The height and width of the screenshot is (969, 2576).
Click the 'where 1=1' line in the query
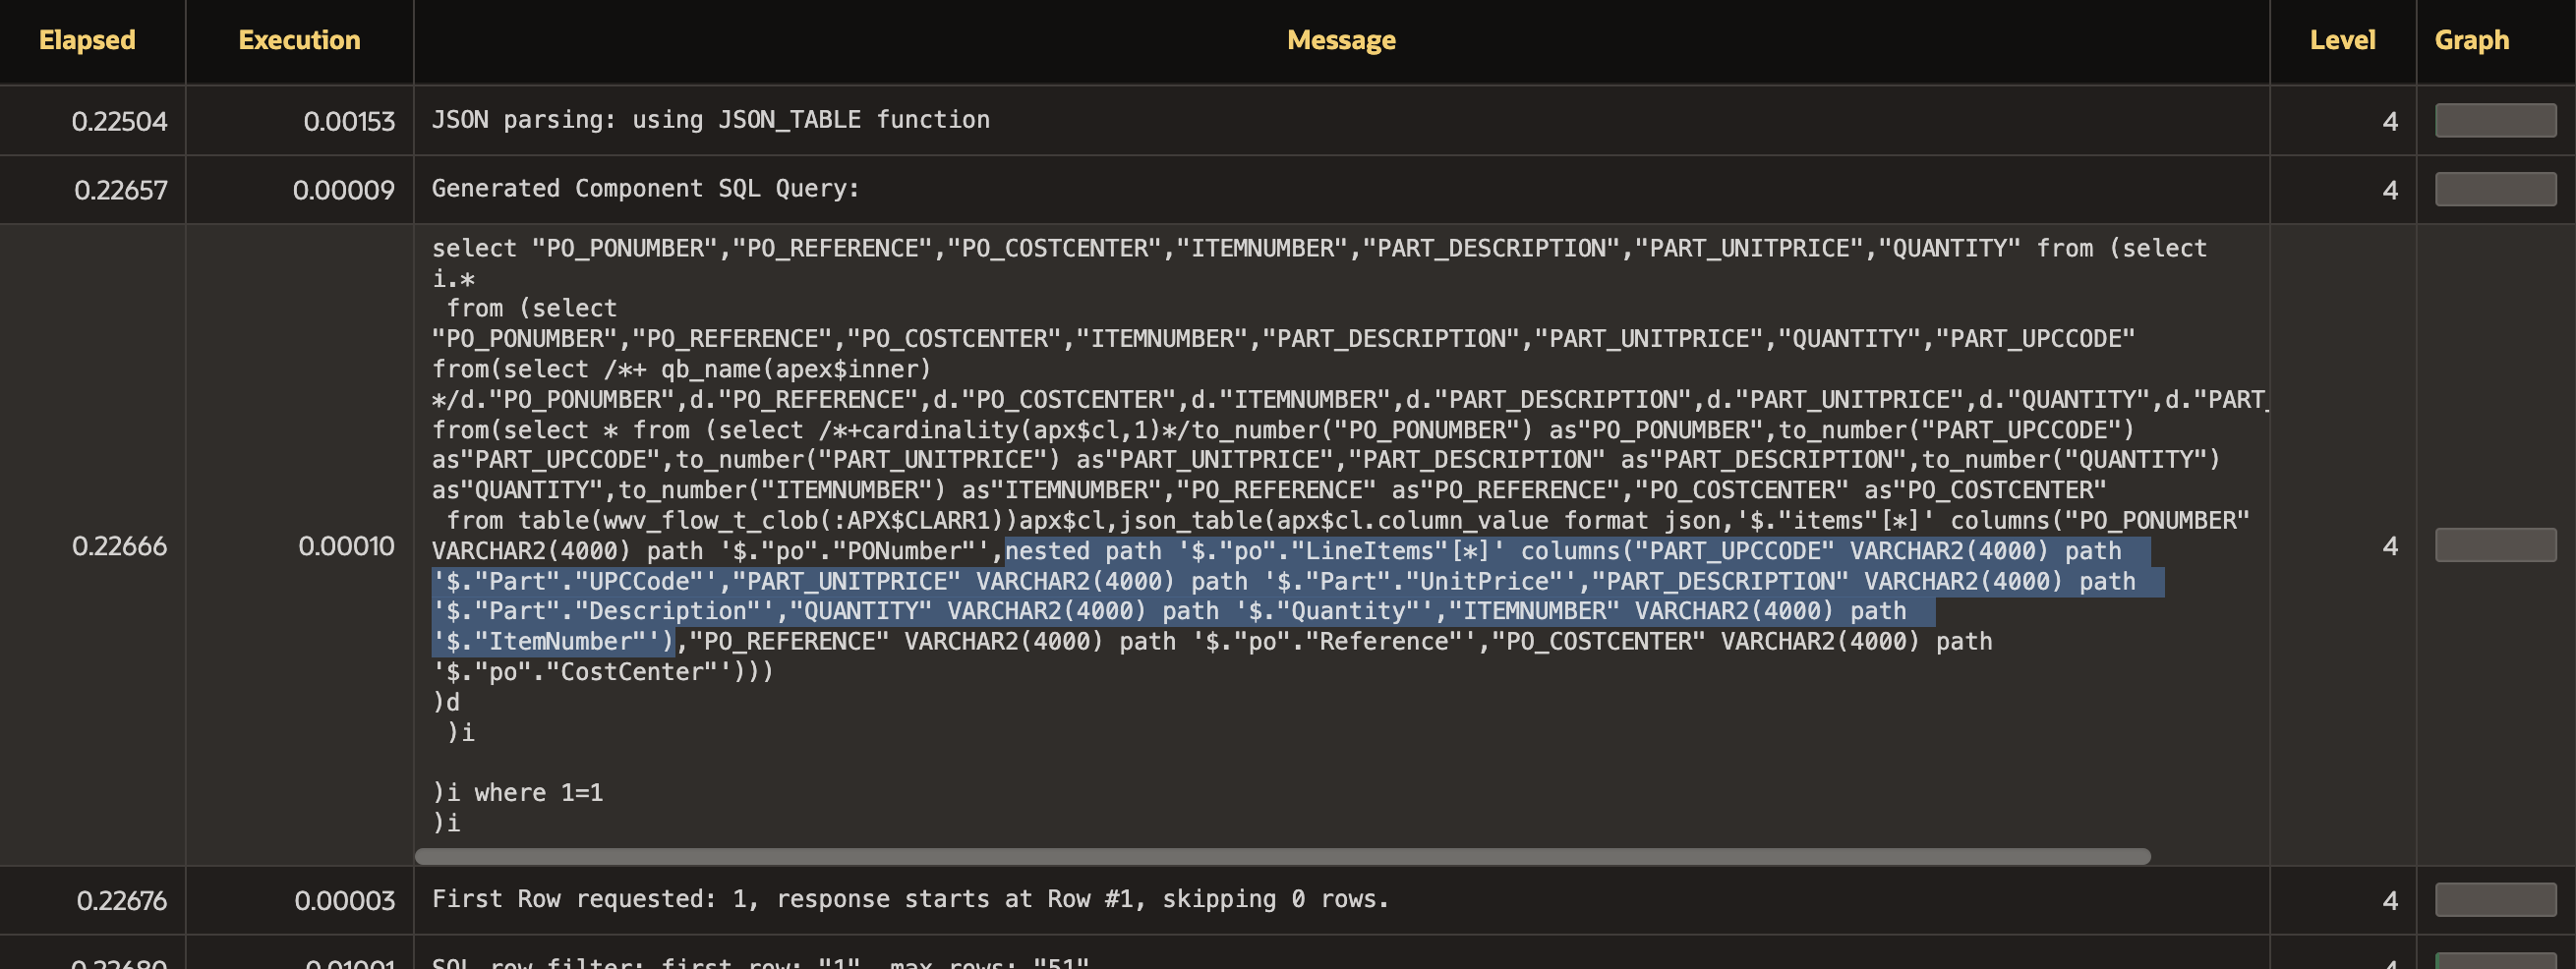click(x=537, y=793)
